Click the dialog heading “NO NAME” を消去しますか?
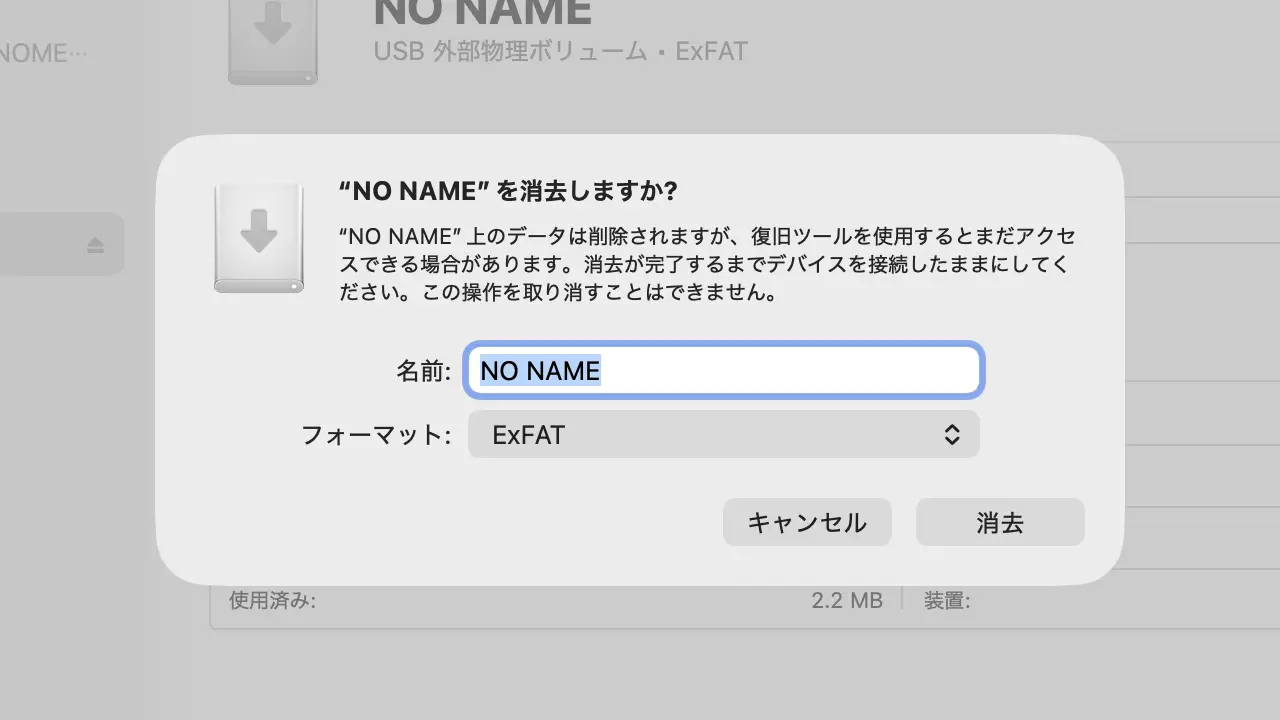 tap(509, 190)
